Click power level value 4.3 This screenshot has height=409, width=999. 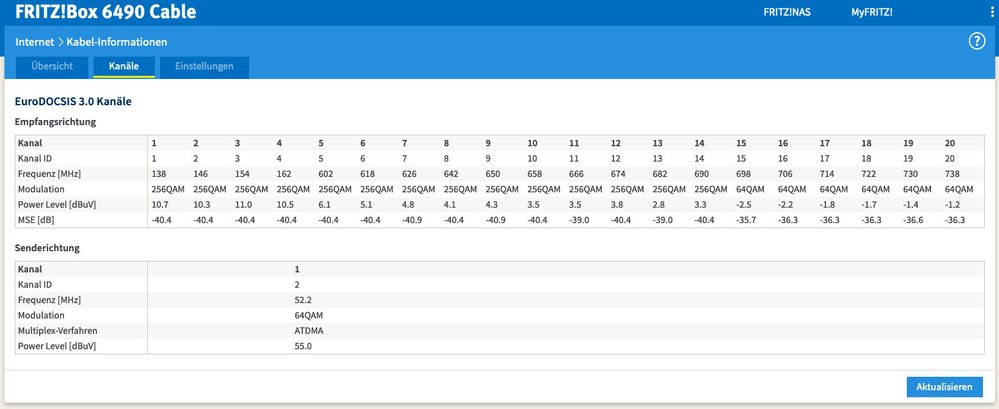click(491, 204)
